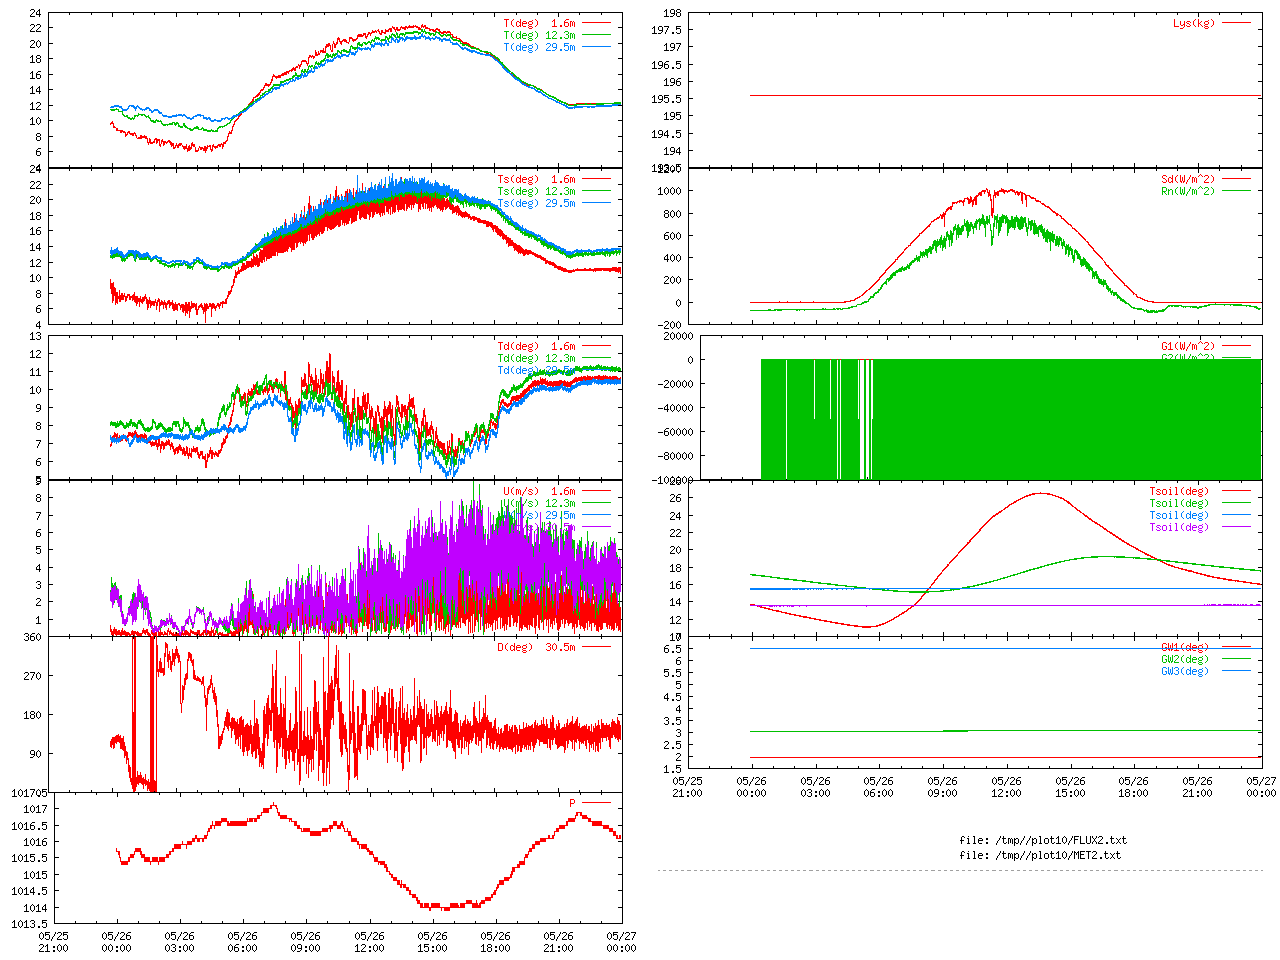The image size is (1280, 960).
Task: Click the 'Td(deg) 1.6m' legend label
Action: pos(537,346)
